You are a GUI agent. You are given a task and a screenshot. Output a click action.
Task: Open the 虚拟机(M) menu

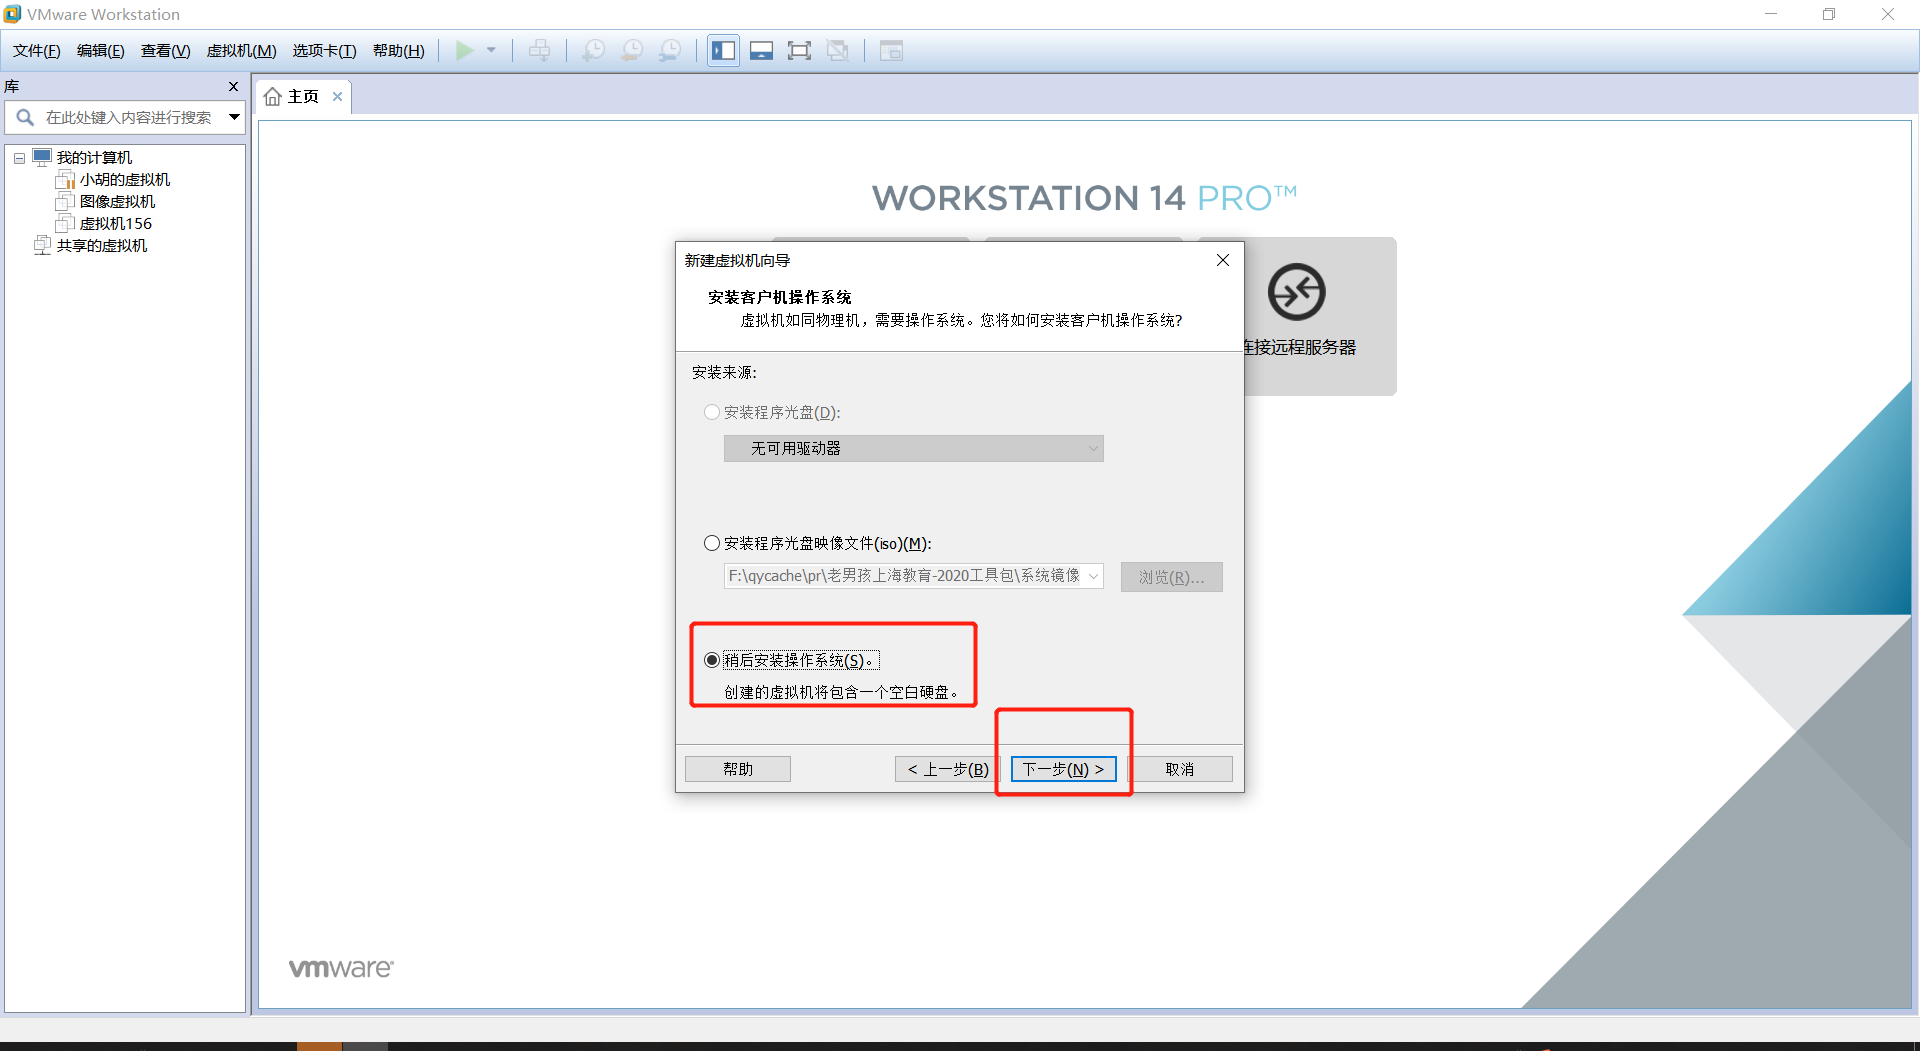point(241,51)
